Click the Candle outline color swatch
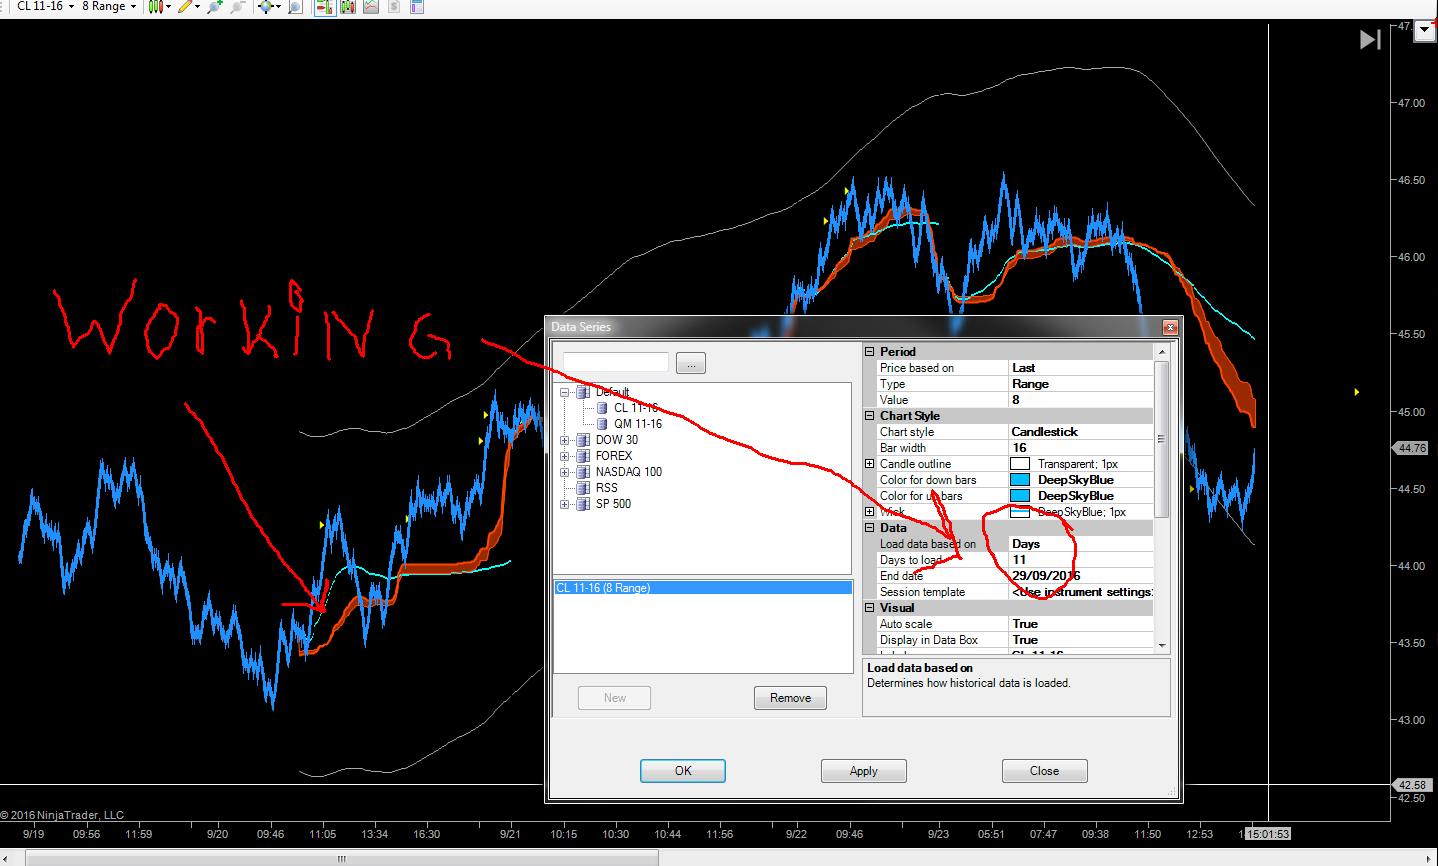The width and height of the screenshot is (1438, 866). (x=1020, y=464)
